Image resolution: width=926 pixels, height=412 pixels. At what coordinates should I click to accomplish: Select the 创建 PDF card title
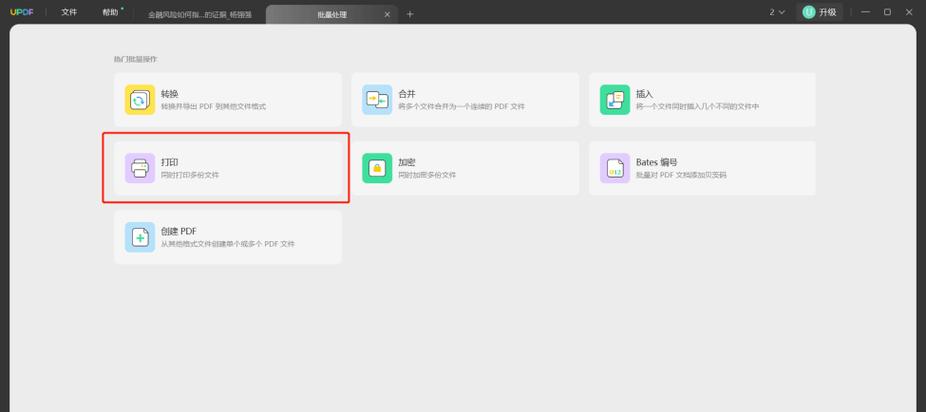(178, 231)
